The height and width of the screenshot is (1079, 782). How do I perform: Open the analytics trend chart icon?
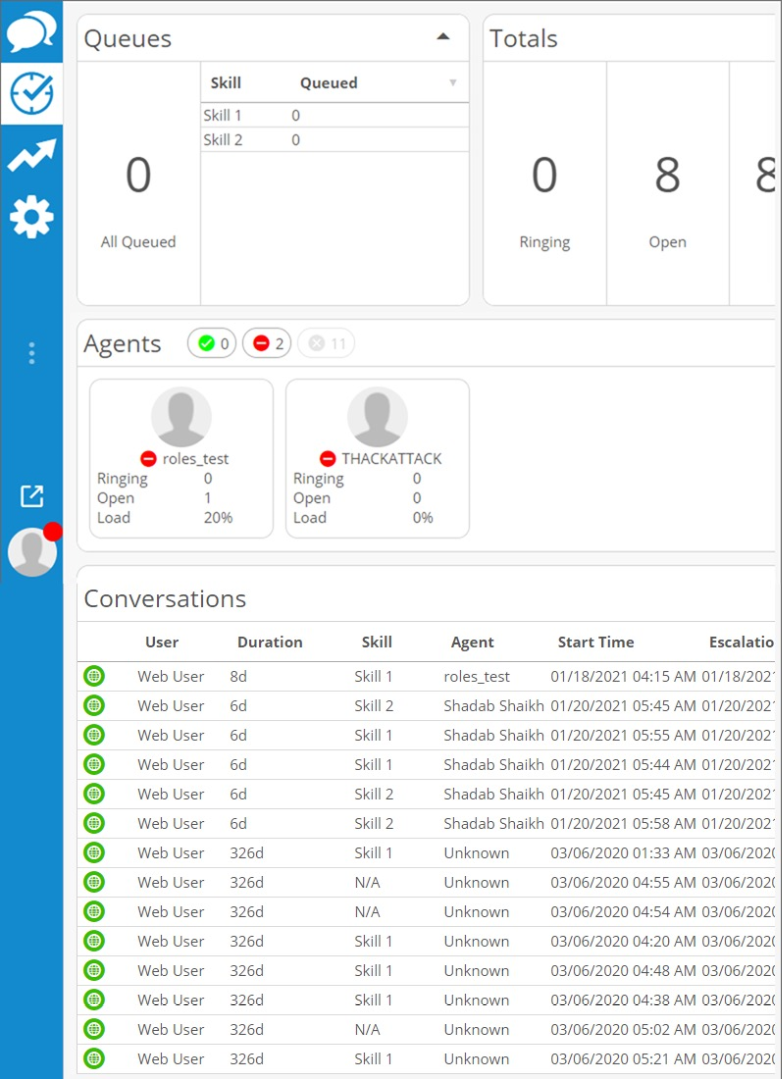pyautogui.click(x=31, y=155)
